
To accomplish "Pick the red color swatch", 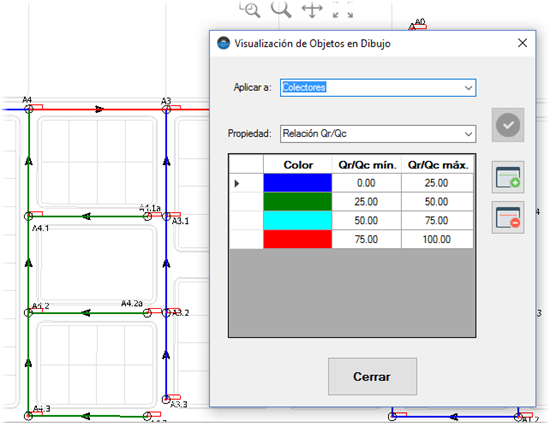I will coord(297,239).
